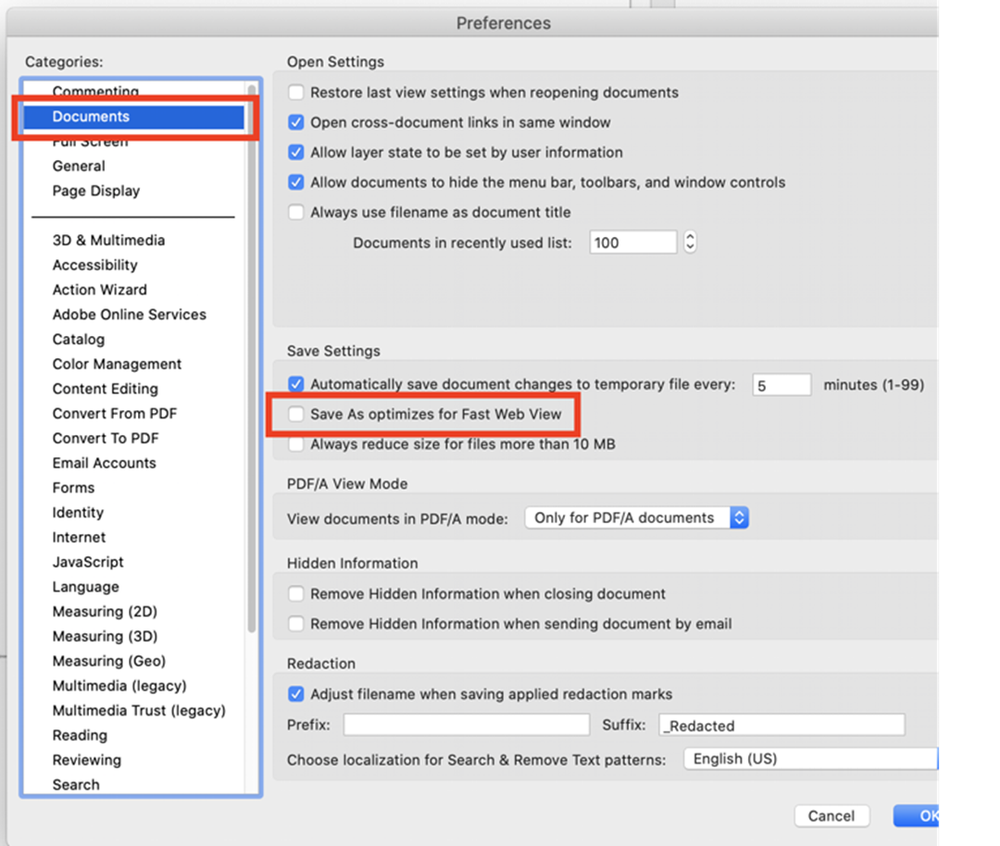Uncheck Open cross-document links in same window
The image size is (1000, 846).
click(x=296, y=123)
